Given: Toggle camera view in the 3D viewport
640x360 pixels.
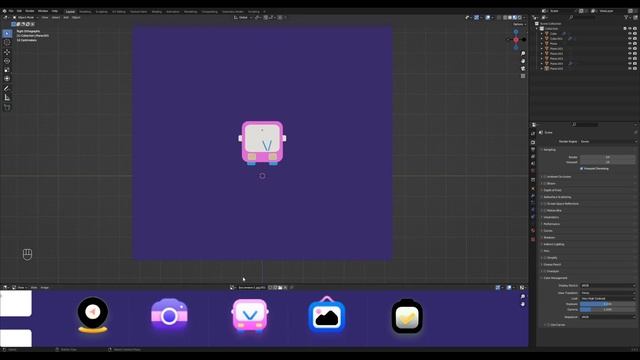Looking at the screenshot, I should tap(523, 68).
